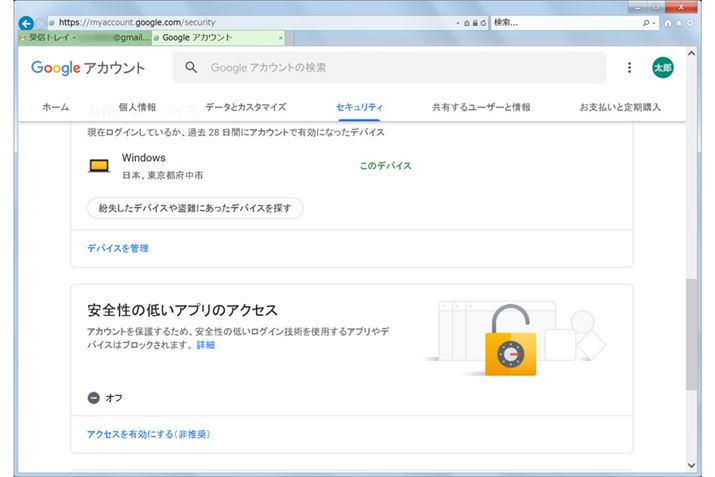Click the vertical scrollbar thumb
The width and height of the screenshot is (715, 477).
tap(691, 334)
